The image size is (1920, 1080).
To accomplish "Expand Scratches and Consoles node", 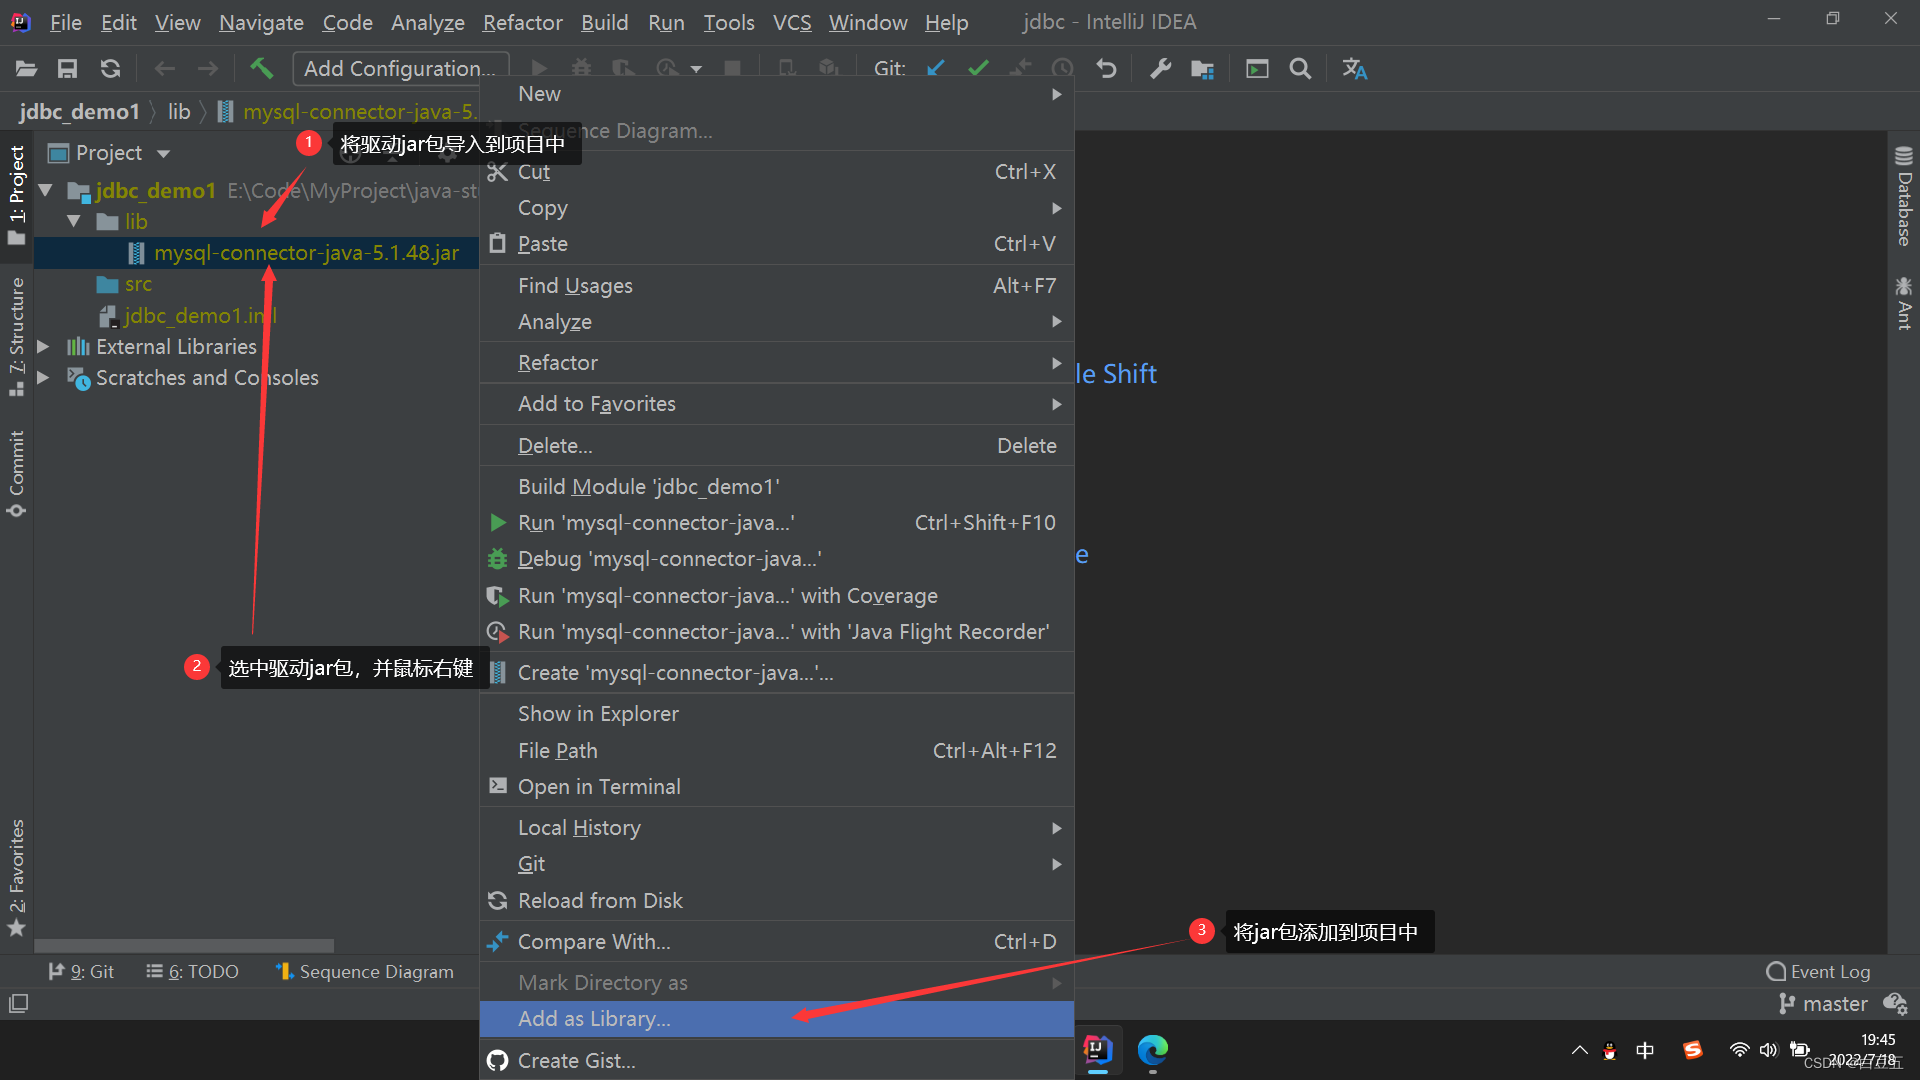I will click(x=44, y=378).
